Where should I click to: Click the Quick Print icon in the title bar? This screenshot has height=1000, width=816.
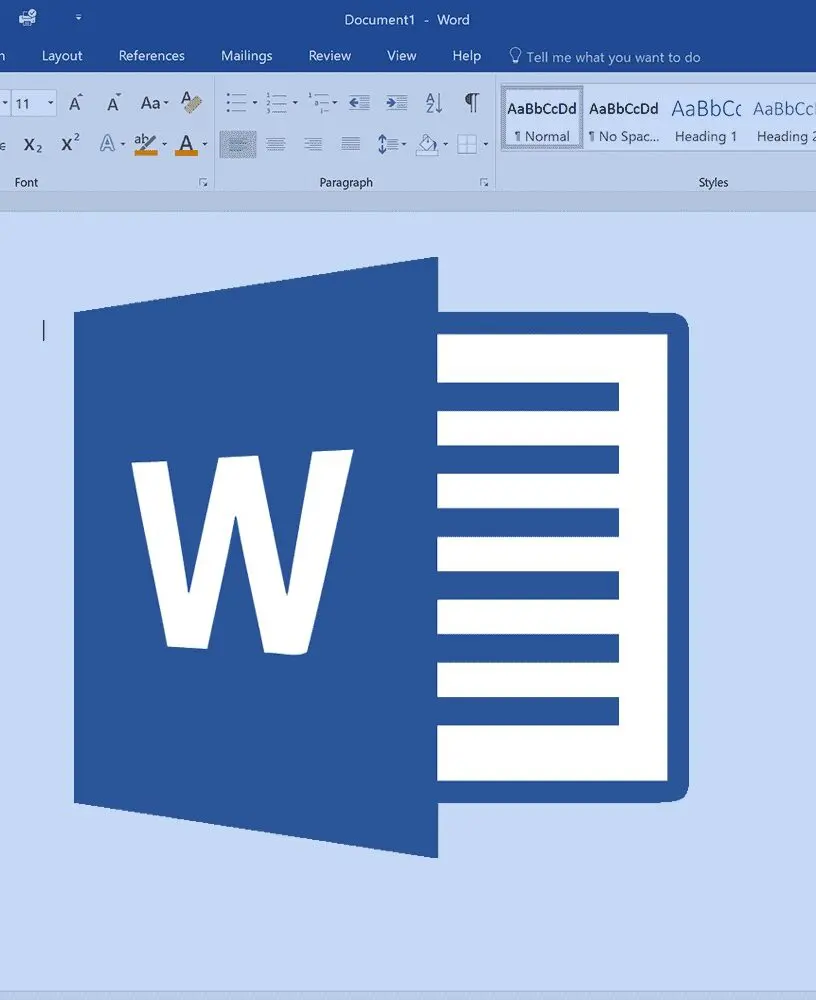pos(27,18)
